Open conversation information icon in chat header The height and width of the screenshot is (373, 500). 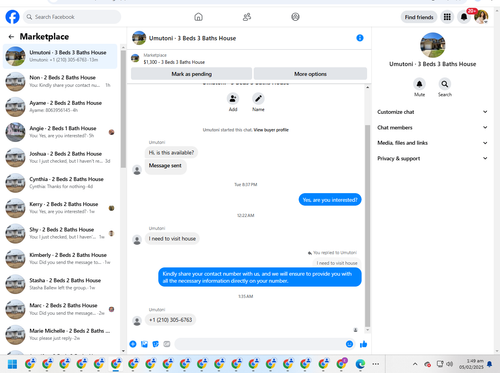pos(360,38)
